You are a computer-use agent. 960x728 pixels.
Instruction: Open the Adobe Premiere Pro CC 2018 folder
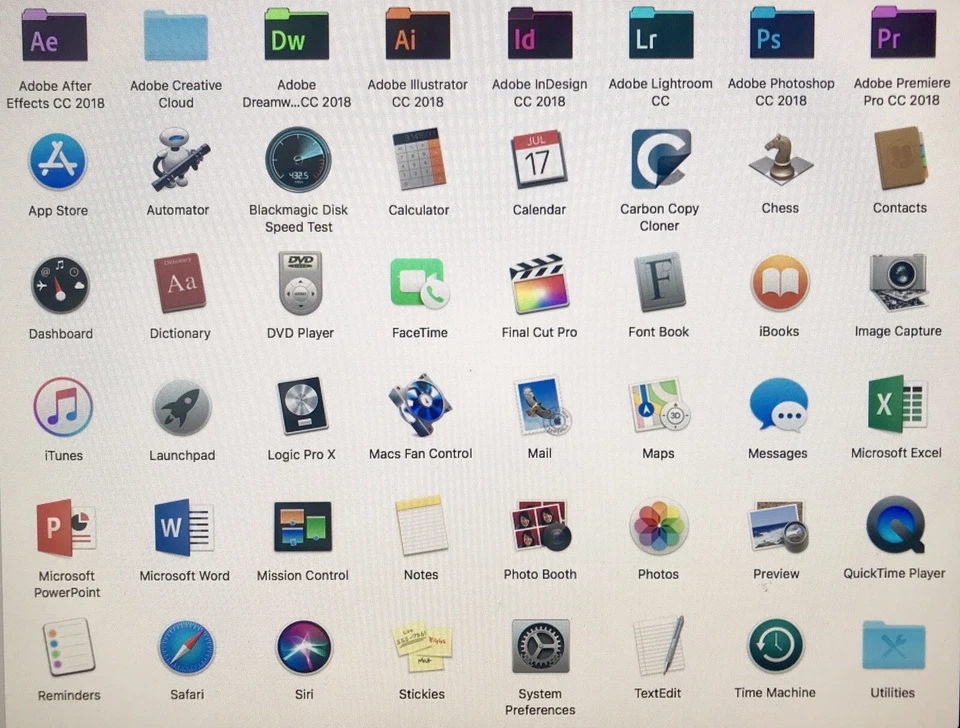903,32
